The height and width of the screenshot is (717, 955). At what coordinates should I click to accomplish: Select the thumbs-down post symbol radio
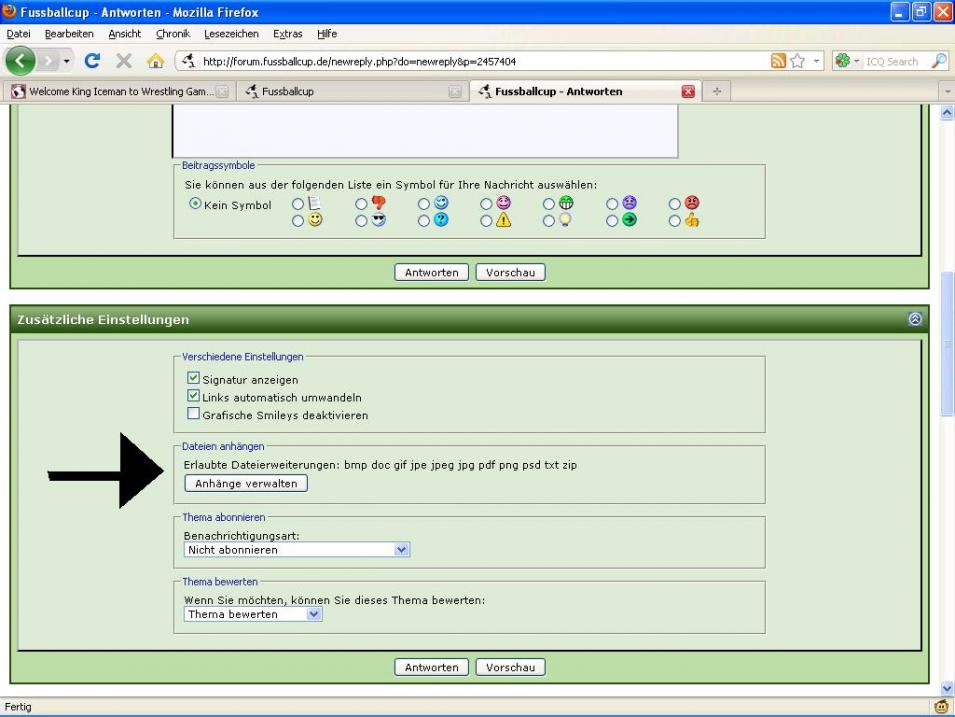coord(361,204)
